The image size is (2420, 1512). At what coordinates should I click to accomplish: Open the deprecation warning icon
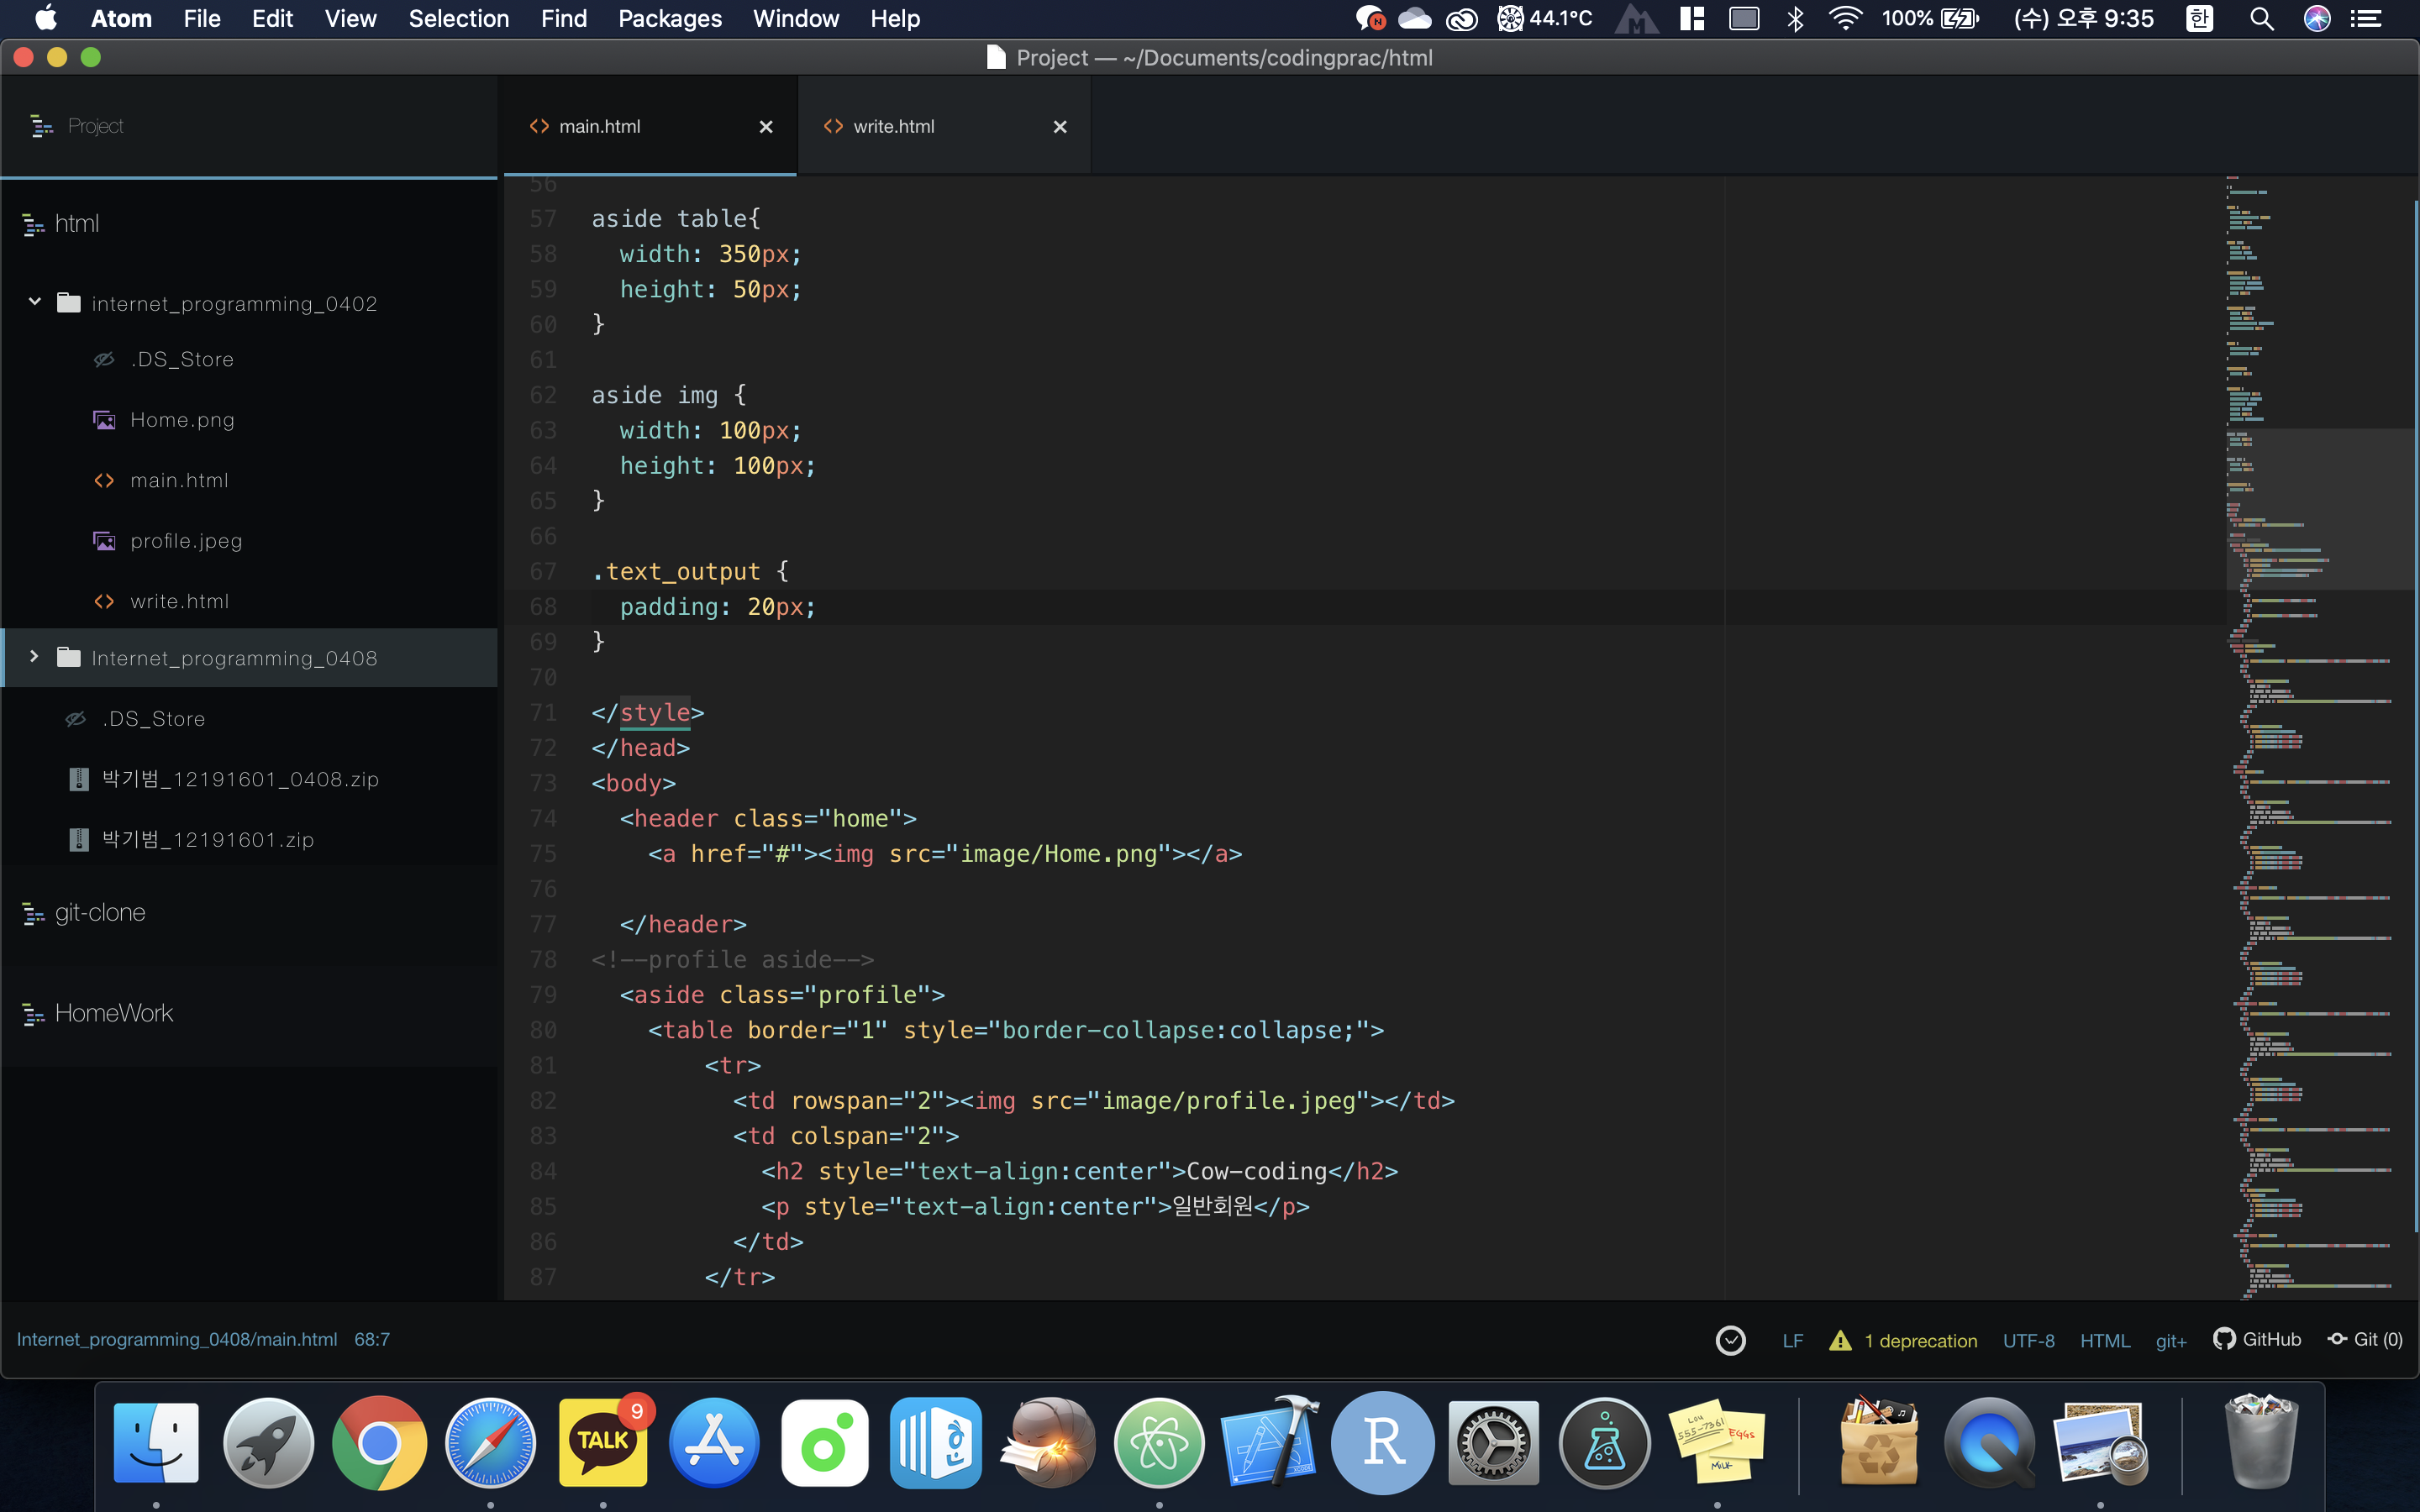[1840, 1340]
